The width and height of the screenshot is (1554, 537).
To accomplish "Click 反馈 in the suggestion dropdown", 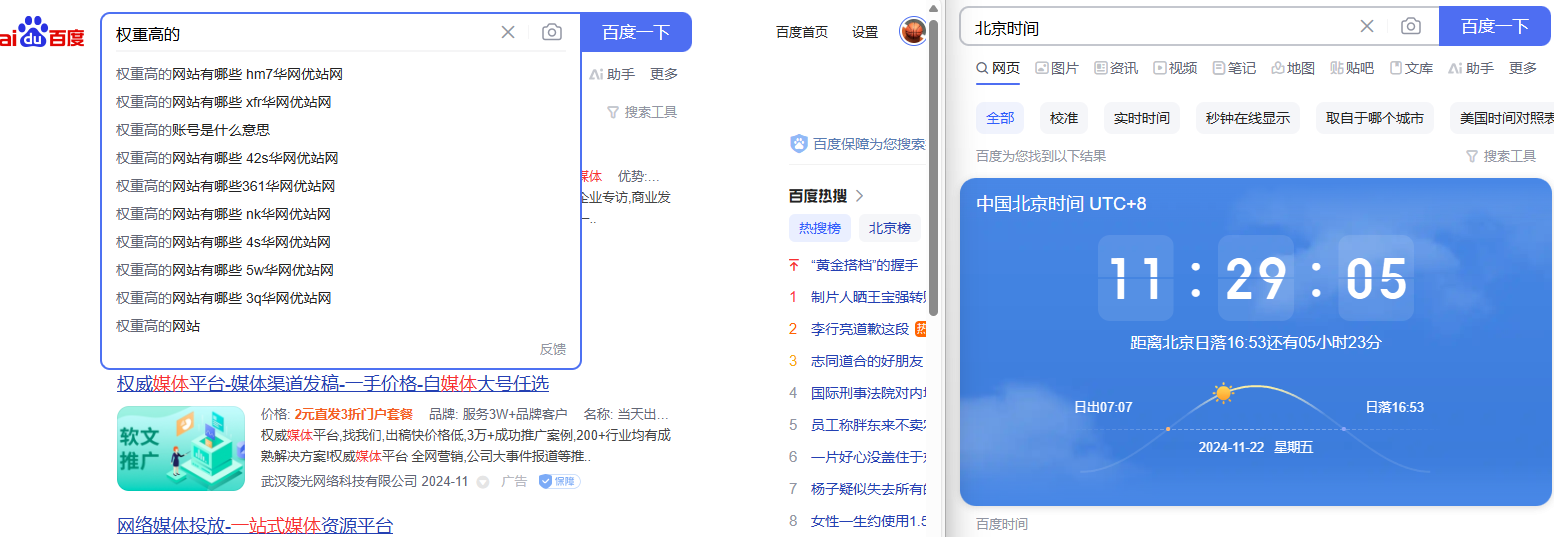I will tap(553, 349).
